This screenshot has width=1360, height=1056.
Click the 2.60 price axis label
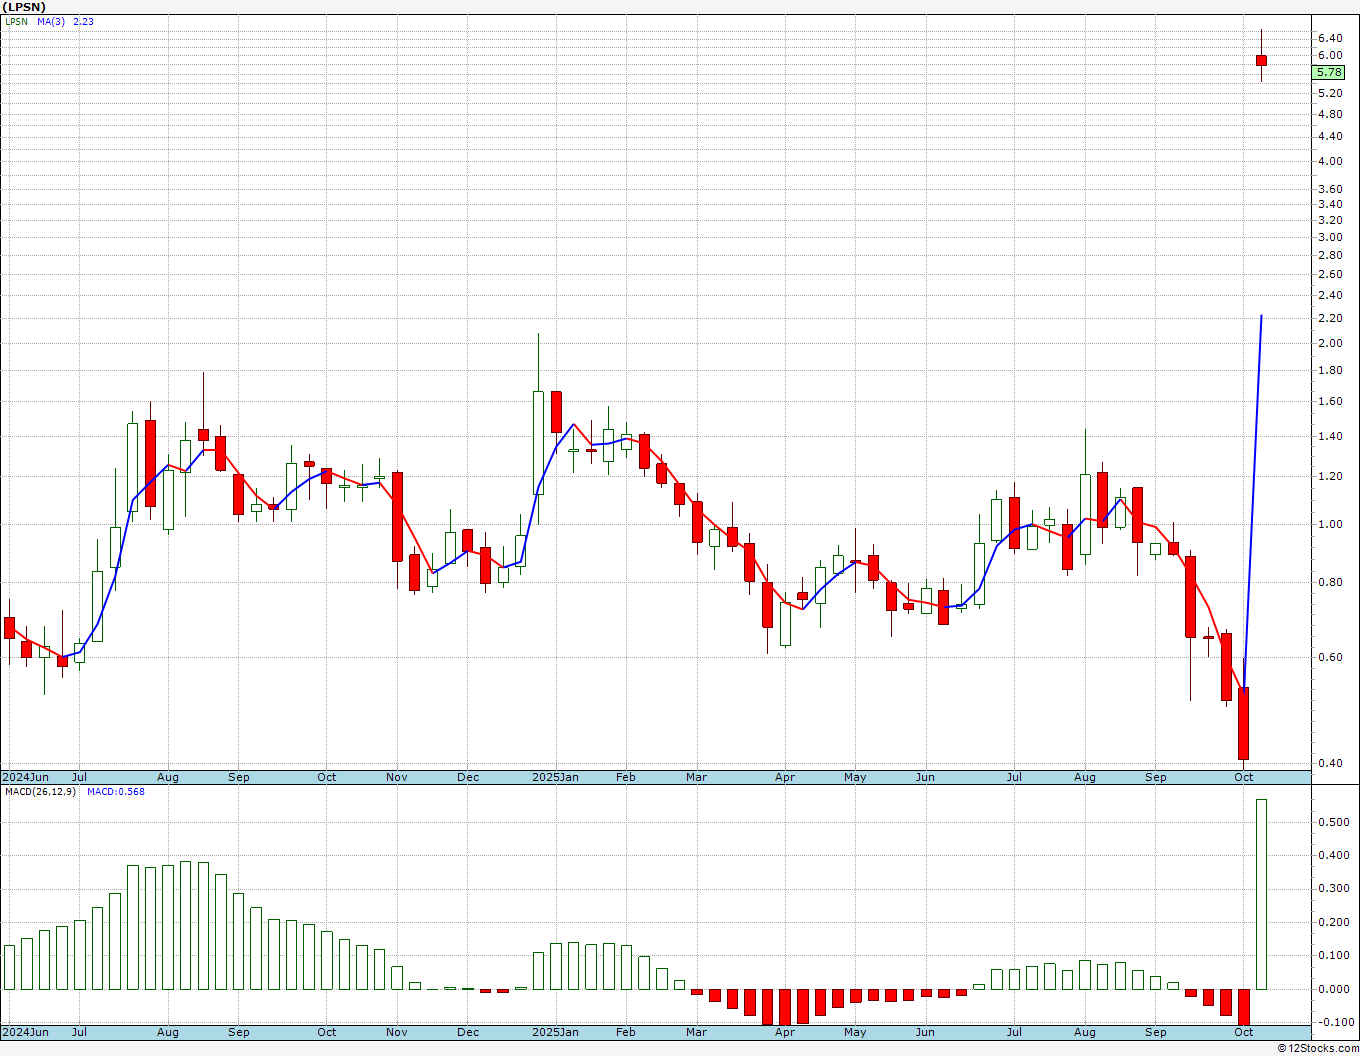(x=1330, y=274)
